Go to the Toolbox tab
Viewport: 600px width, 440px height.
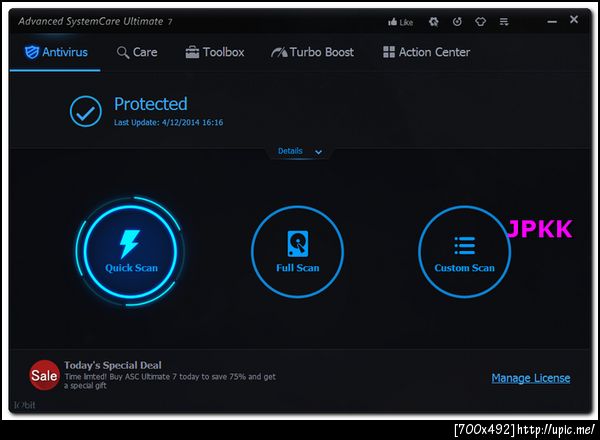tap(215, 52)
